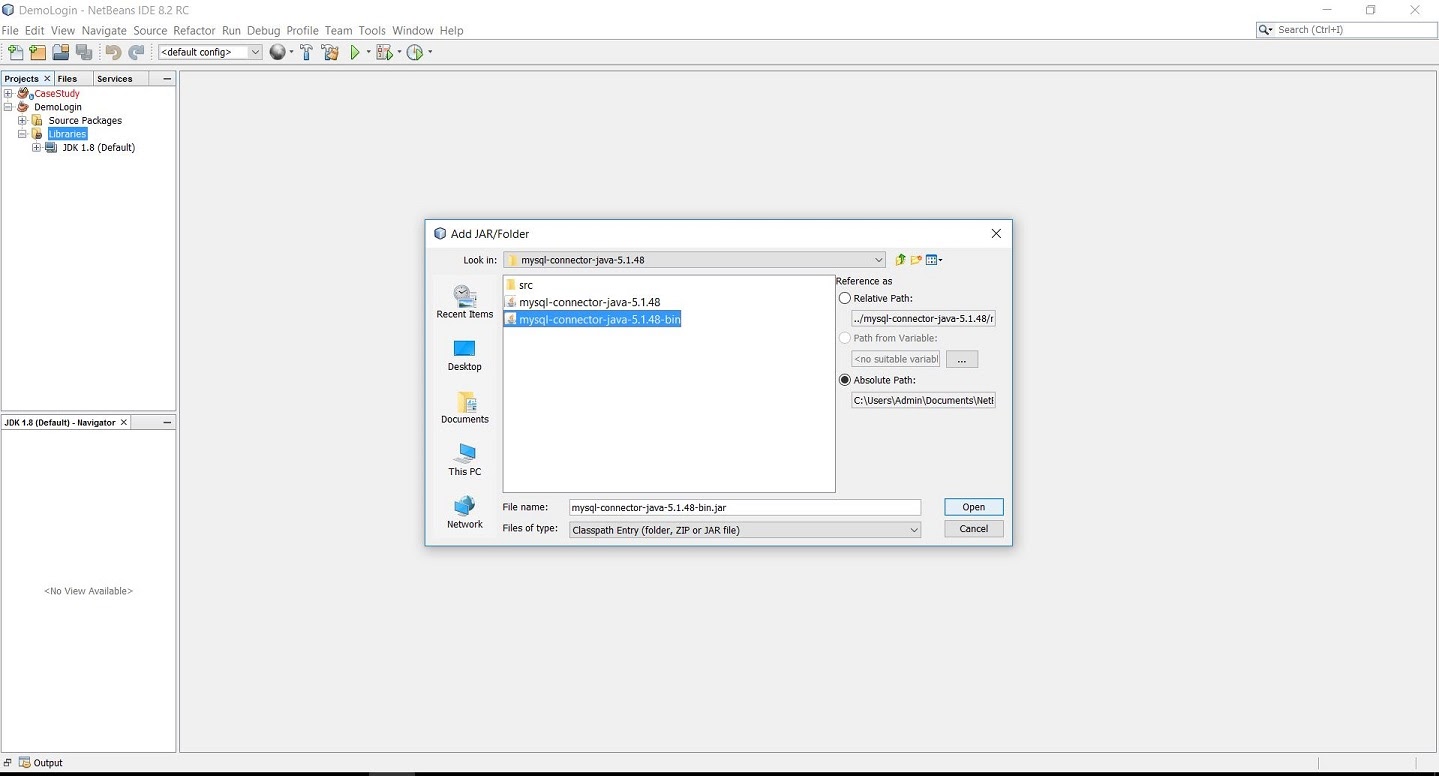Click into the File name field
The width and height of the screenshot is (1439, 776).
point(744,508)
